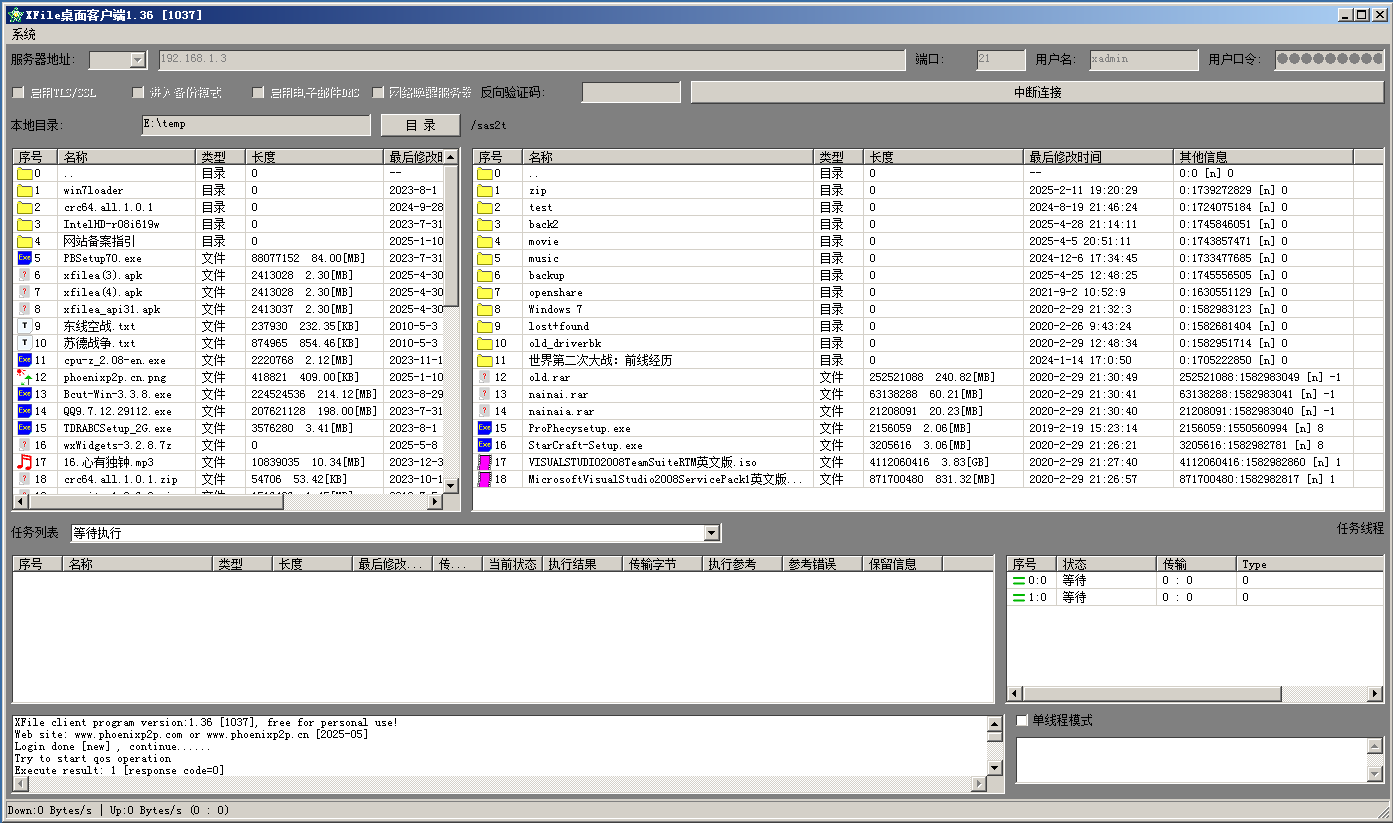Select the PBSetup70.exe file icon
The image size is (1393, 823).
pyautogui.click(x=25, y=258)
